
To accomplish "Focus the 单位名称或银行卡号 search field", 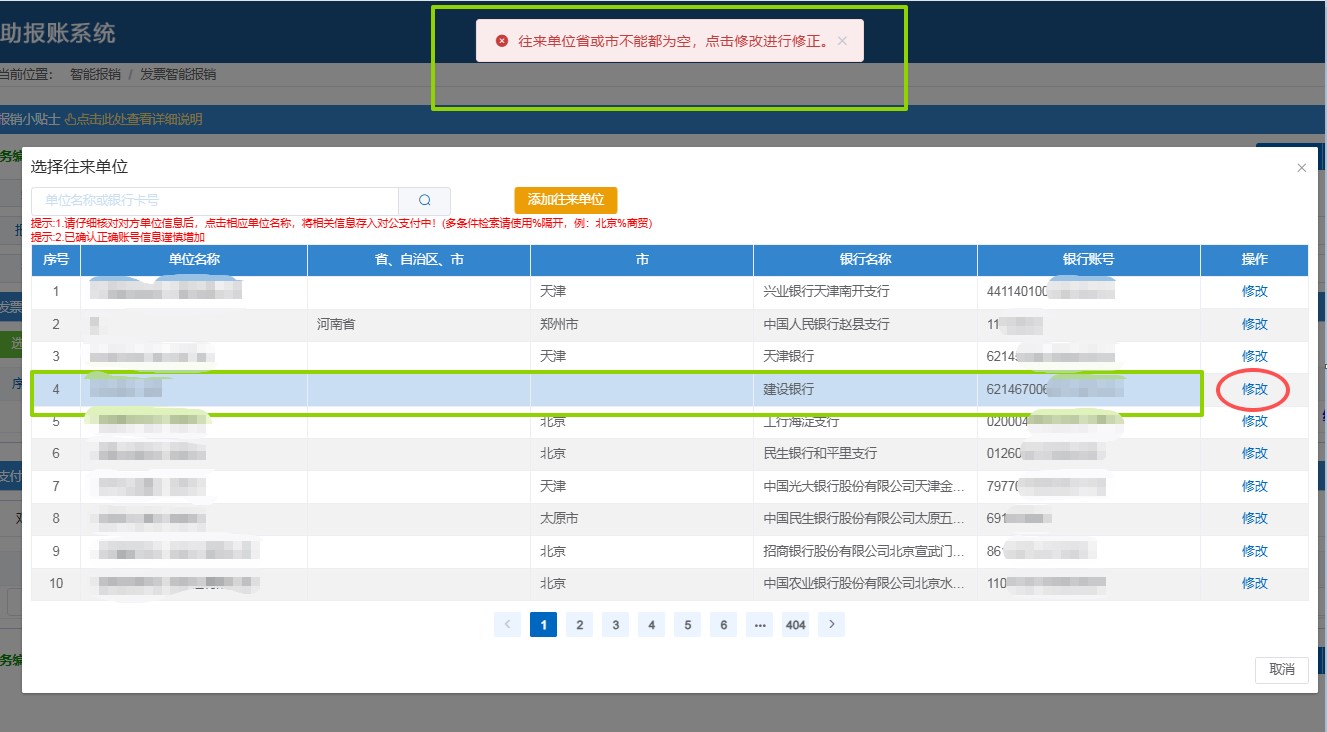I will click(215, 200).
